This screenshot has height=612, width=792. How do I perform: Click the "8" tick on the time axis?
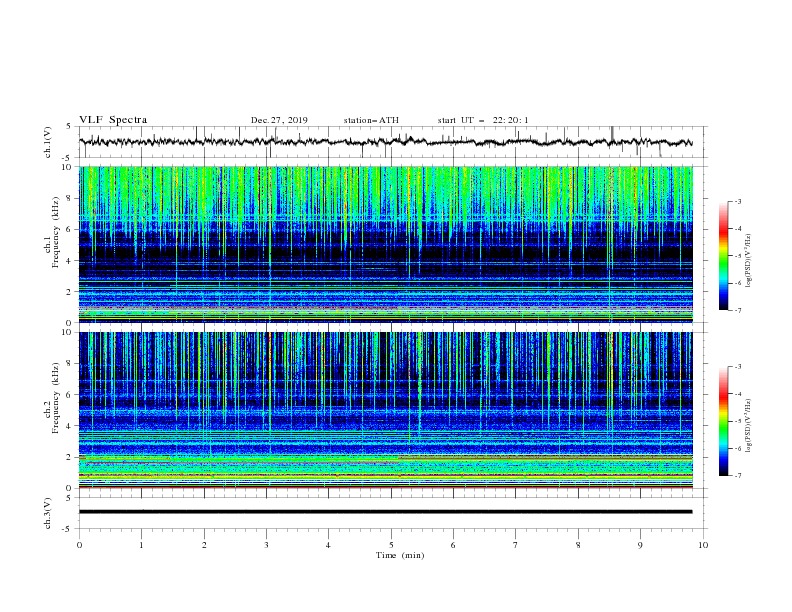[x=578, y=545]
